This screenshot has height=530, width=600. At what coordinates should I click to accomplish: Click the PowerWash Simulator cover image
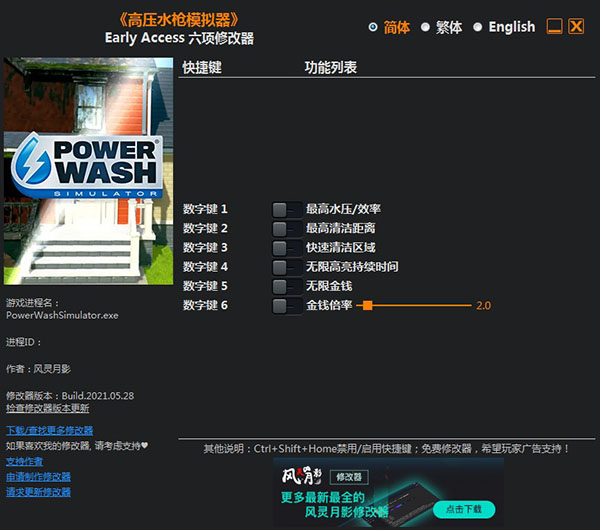(84, 172)
